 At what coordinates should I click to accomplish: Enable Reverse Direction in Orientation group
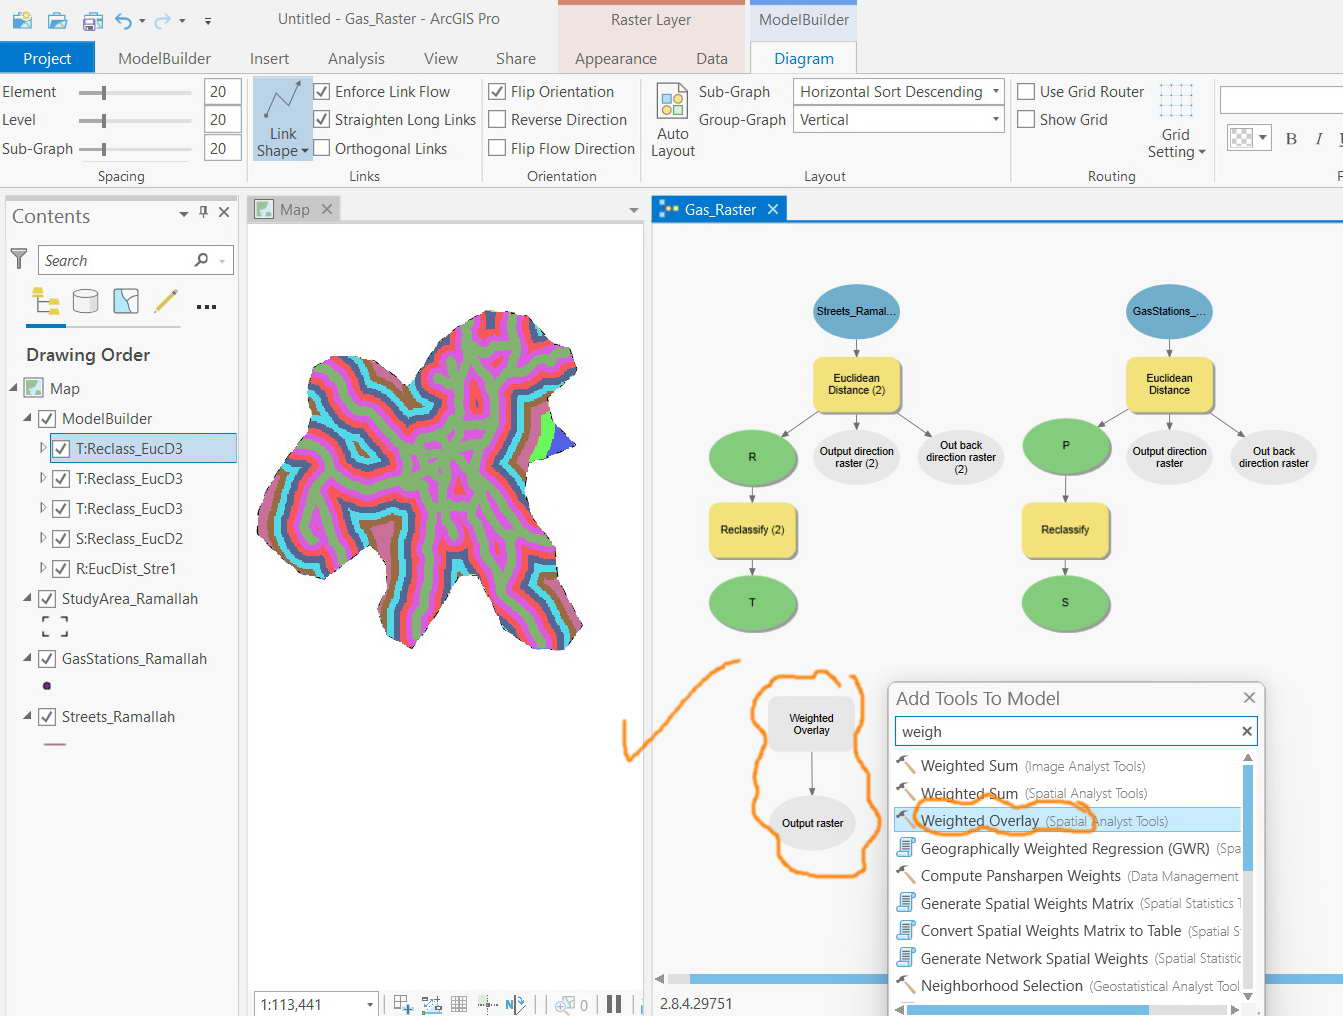497,119
